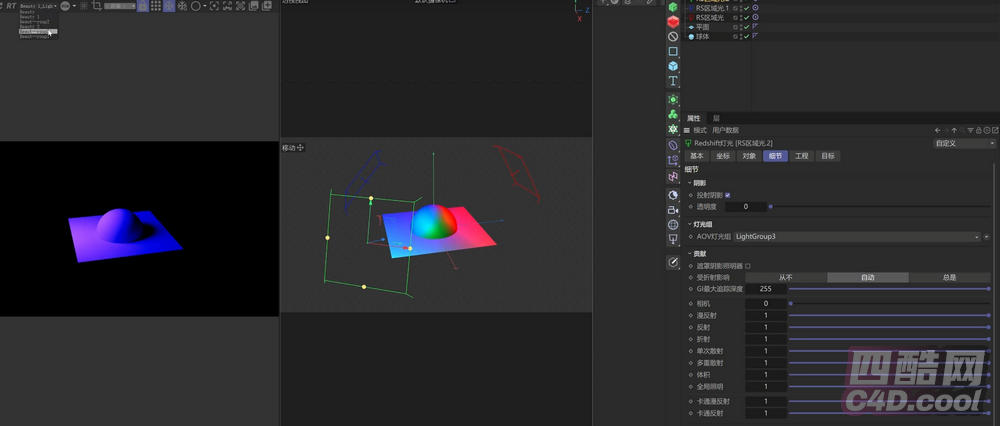Switch to the 对象 tab
The image size is (1000, 426).
pyautogui.click(x=749, y=156)
